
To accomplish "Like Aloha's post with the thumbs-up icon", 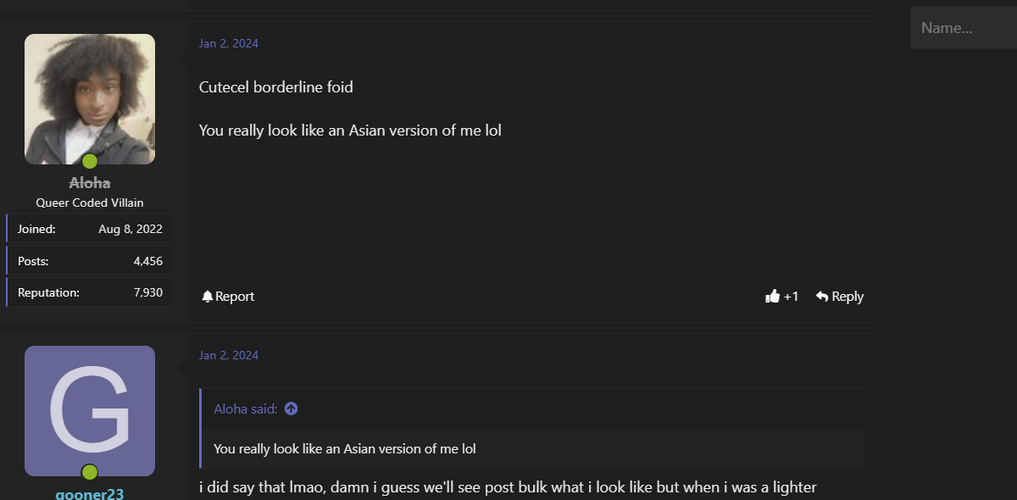I will coord(772,296).
